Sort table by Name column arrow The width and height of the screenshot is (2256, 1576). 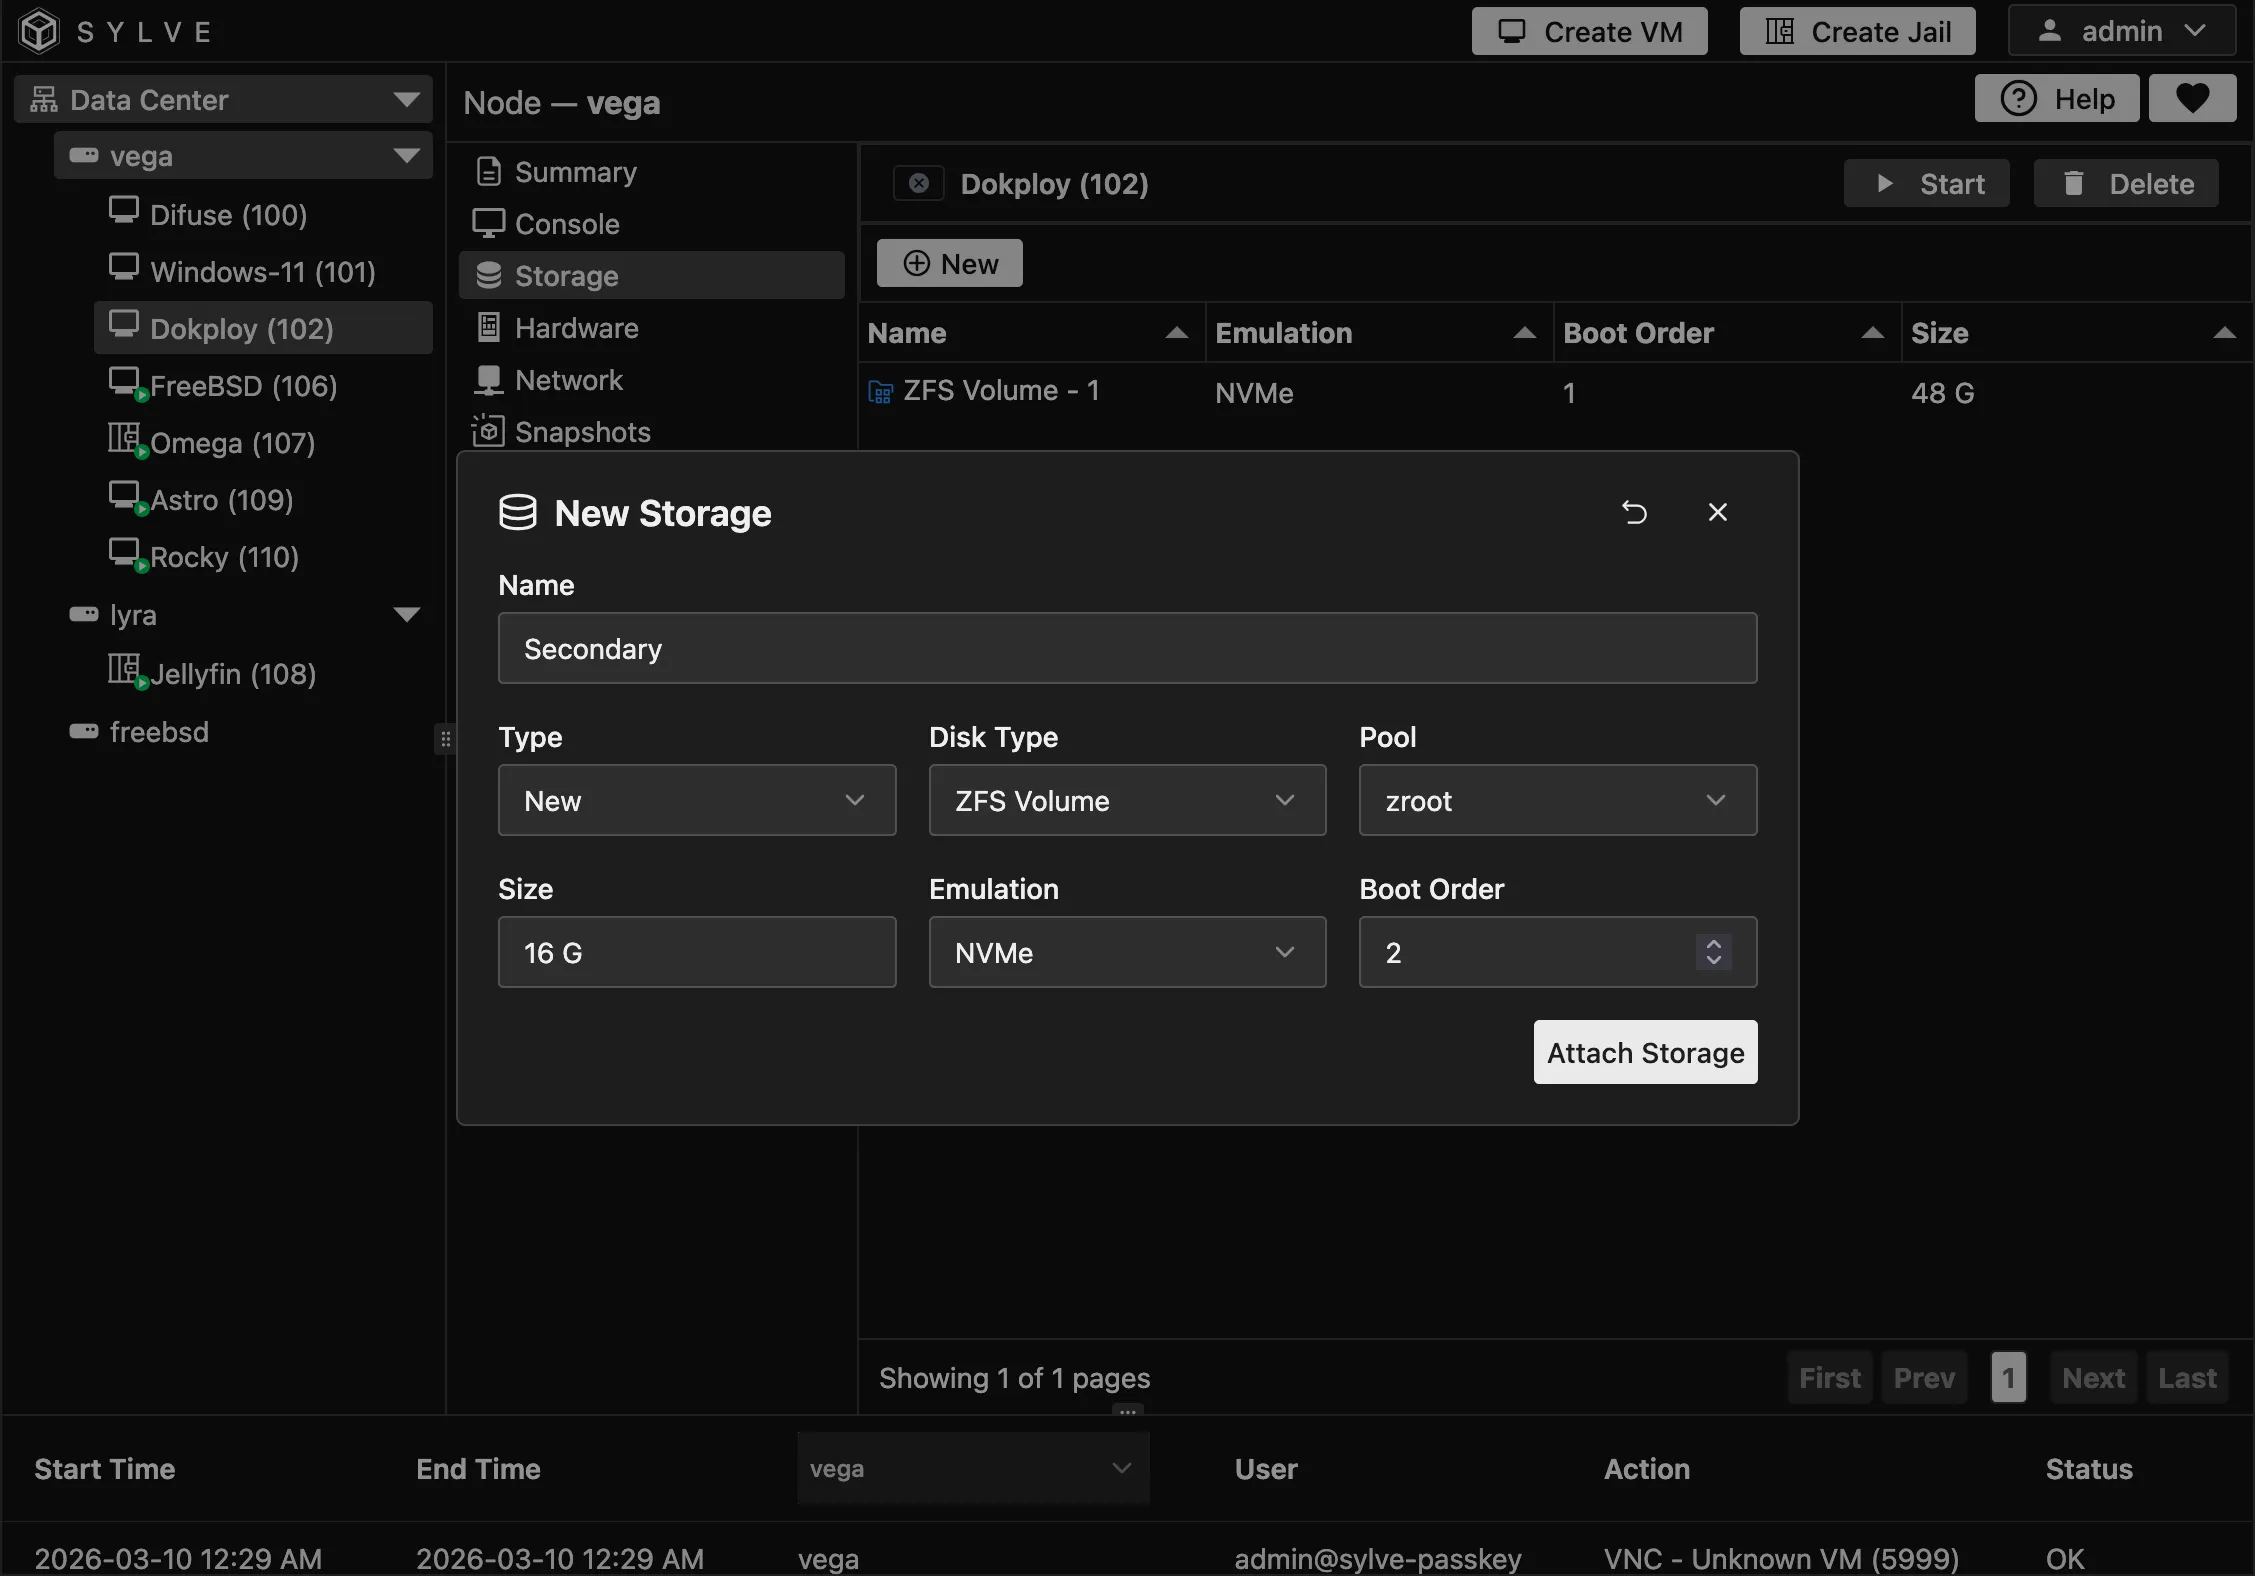pos(1176,333)
